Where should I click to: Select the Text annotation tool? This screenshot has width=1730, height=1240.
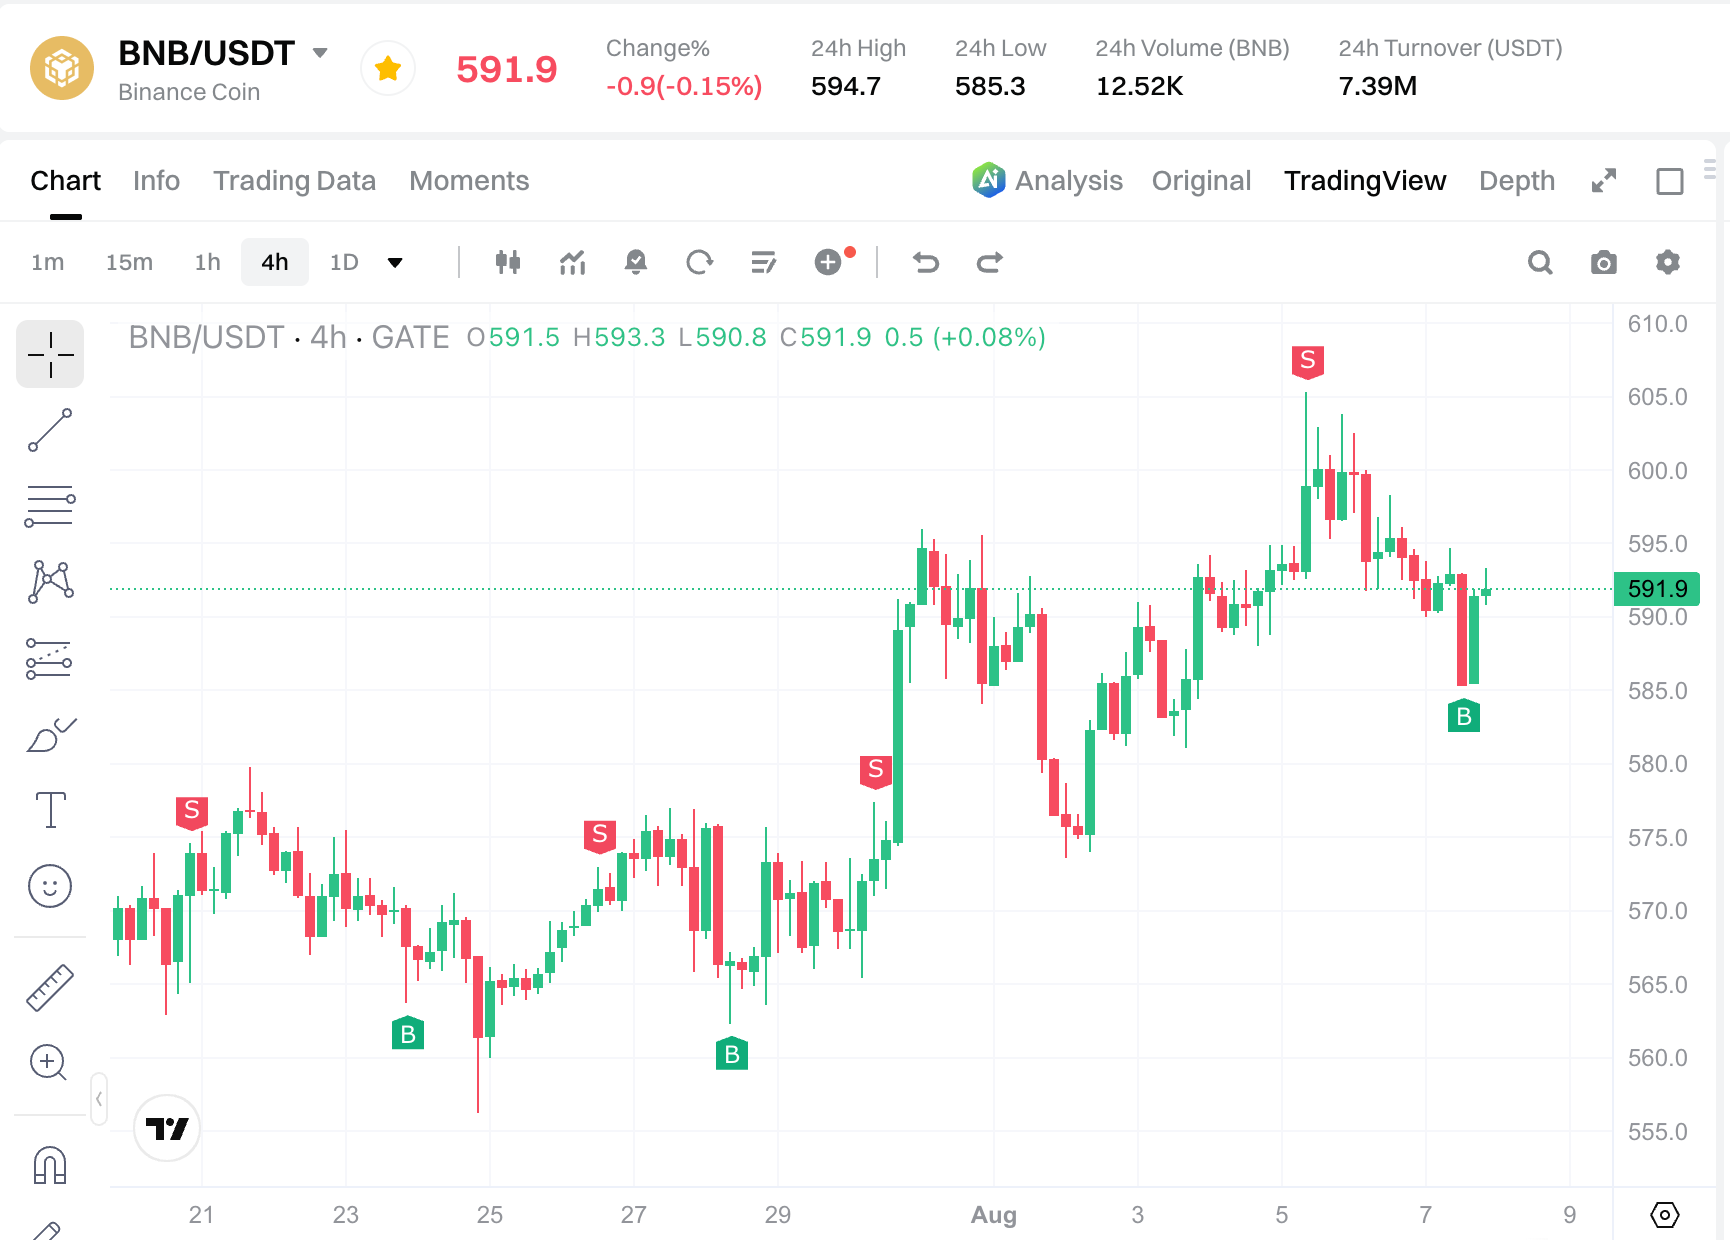coord(50,810)
